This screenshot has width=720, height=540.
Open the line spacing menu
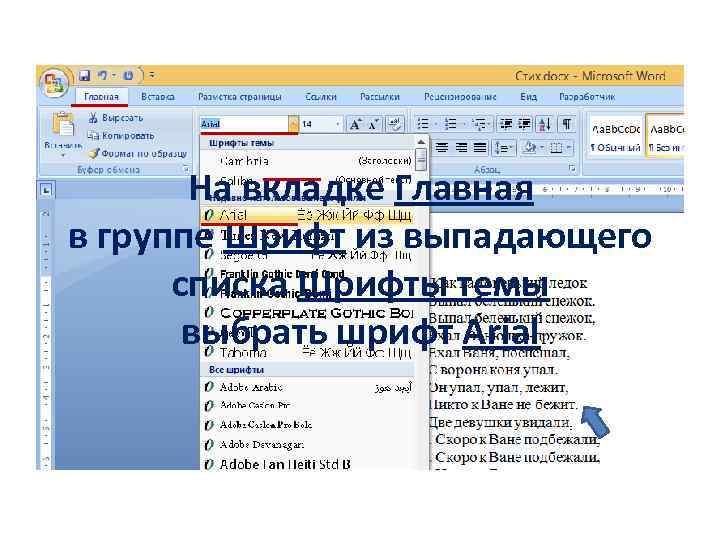tap(503, 148)
